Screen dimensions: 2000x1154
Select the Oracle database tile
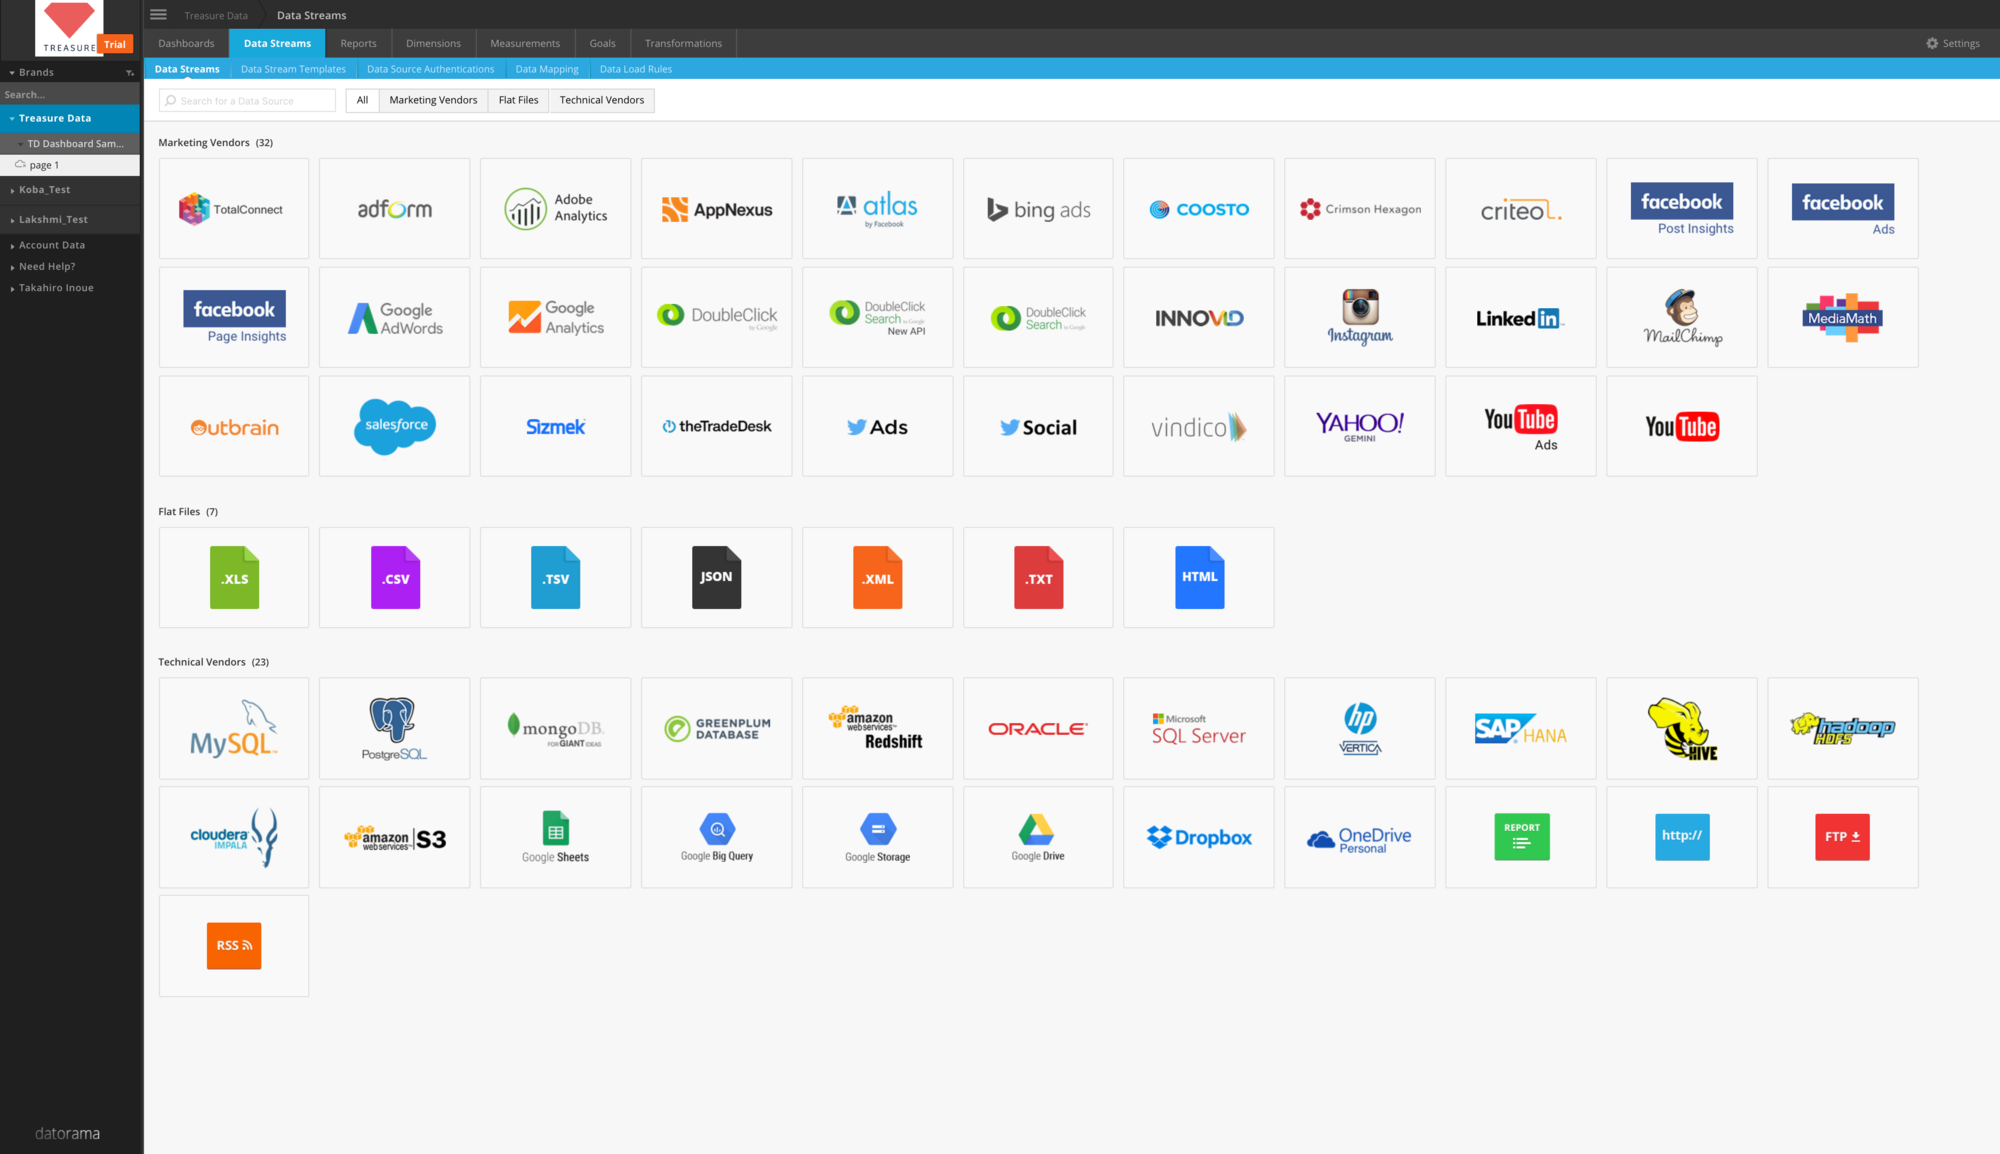tap(1038, 729)
